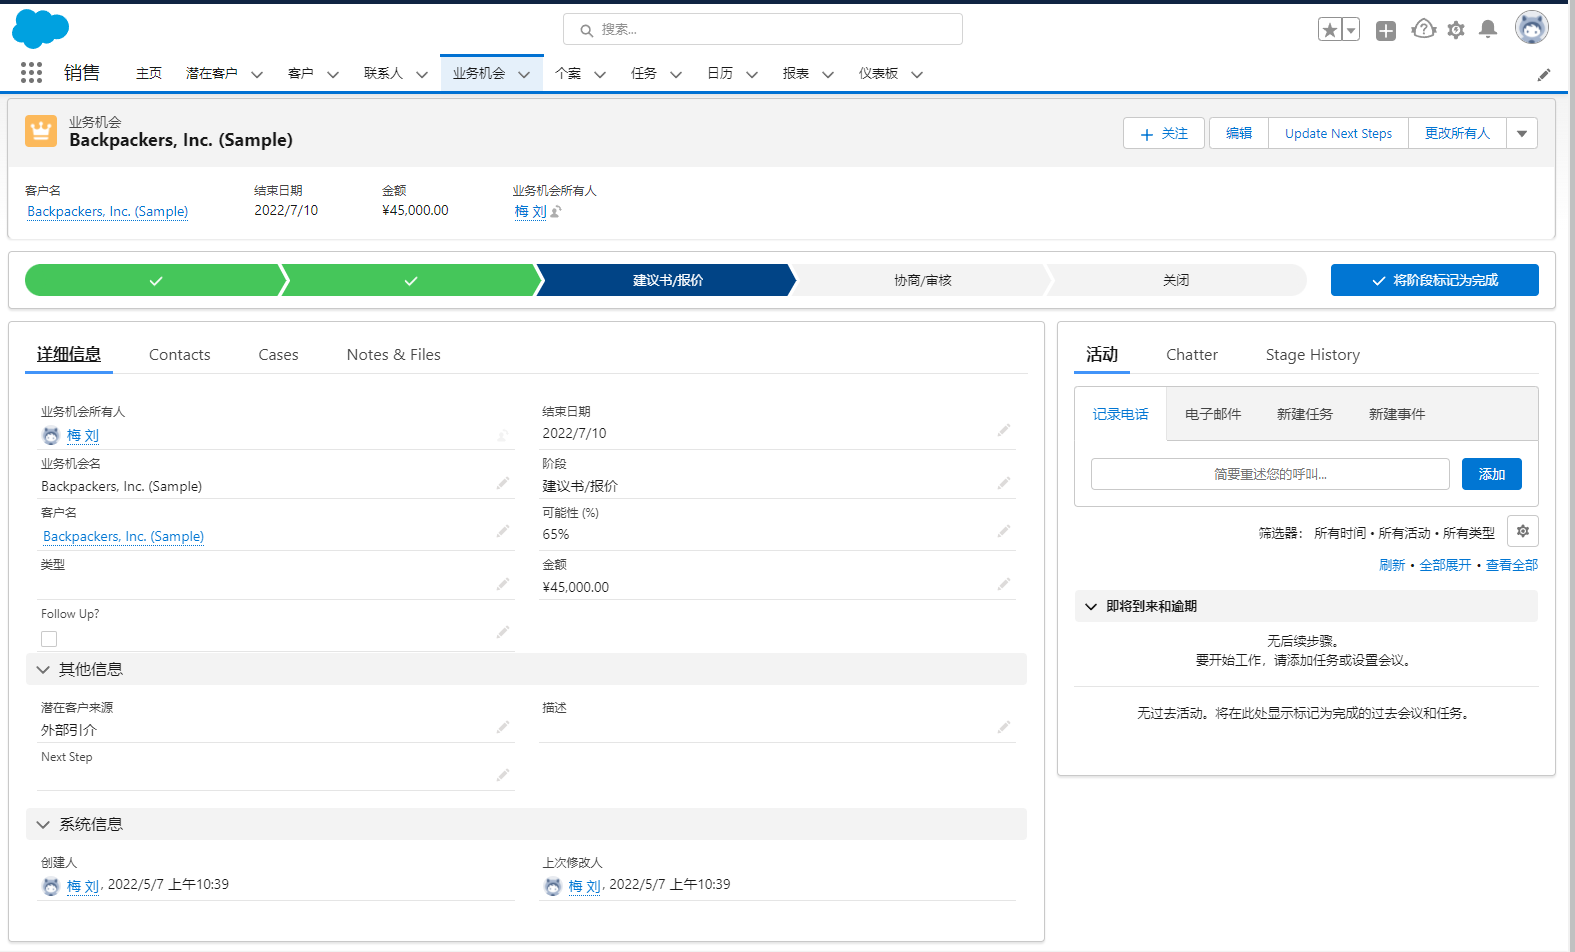
Task: Expand the 任务 nav dropdown chevron
Action: [676, 74]
